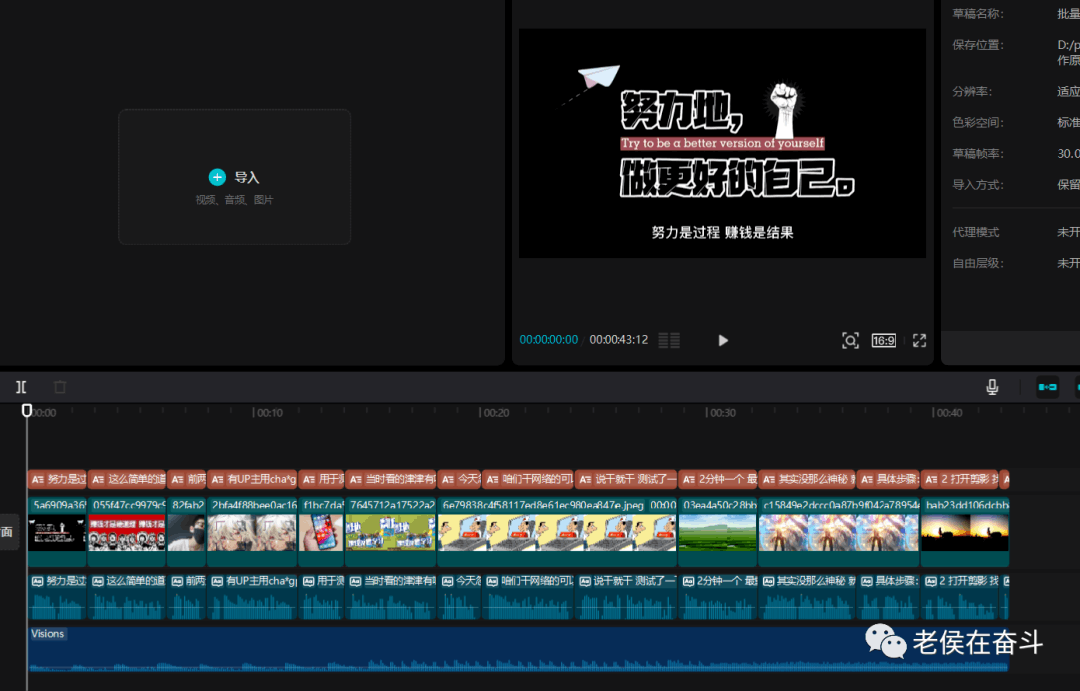Click the 代理模式 label in draft details
Screen dimensions: 1080x691
pyautogui.click(x=975, y=232)
